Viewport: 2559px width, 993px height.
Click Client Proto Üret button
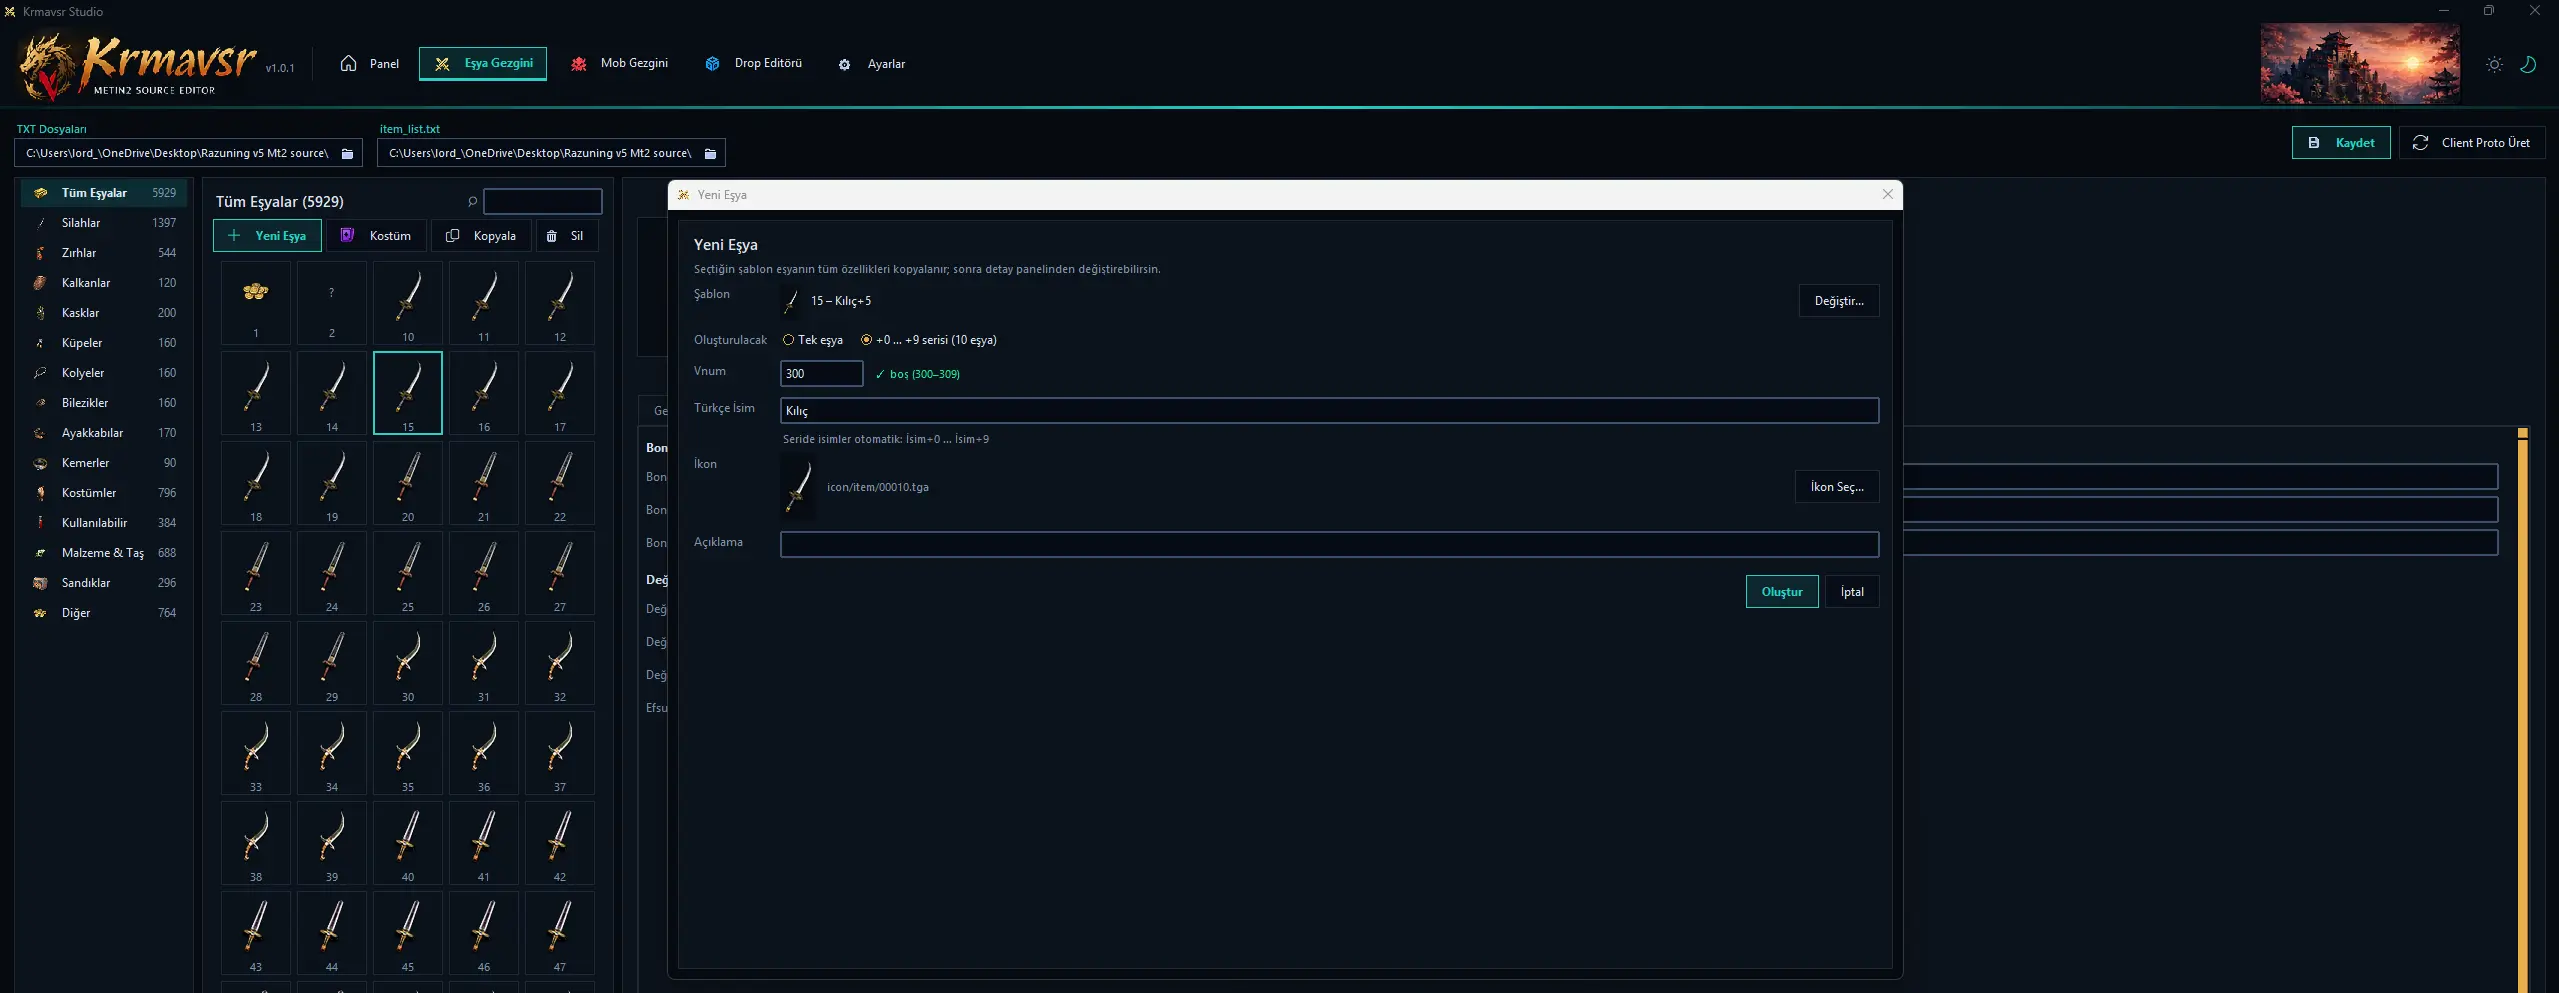[2472, 143]
